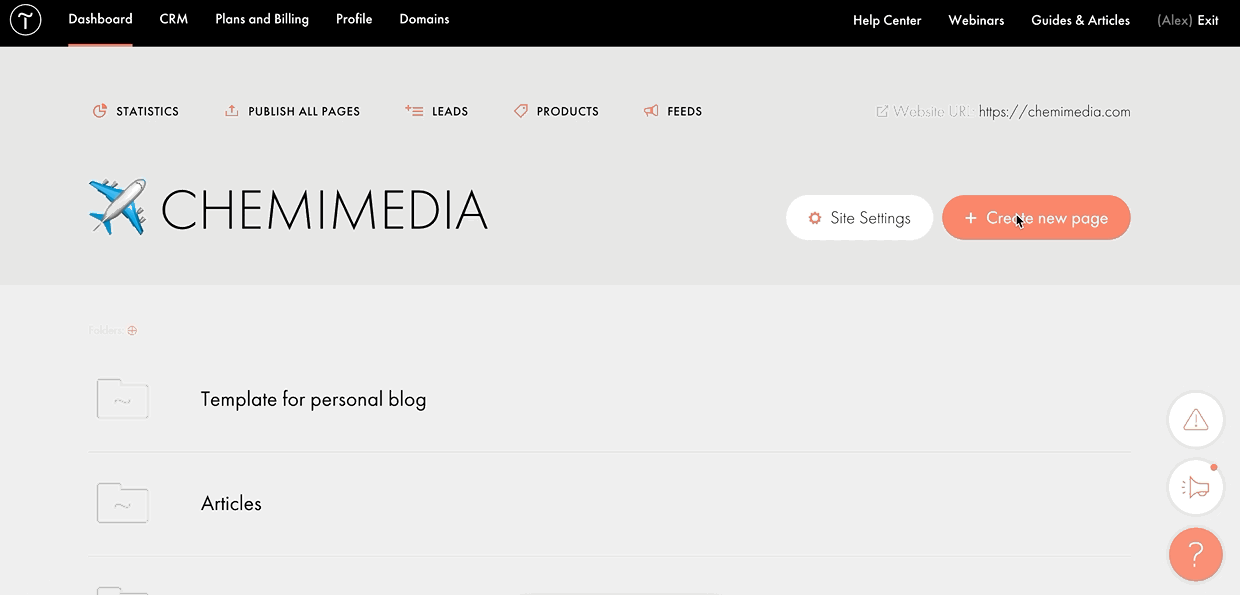This screenshot has height=595, width=1240.
Task: Open the https://chemimedia.com URL
Action: click(x=1055, y=112)
